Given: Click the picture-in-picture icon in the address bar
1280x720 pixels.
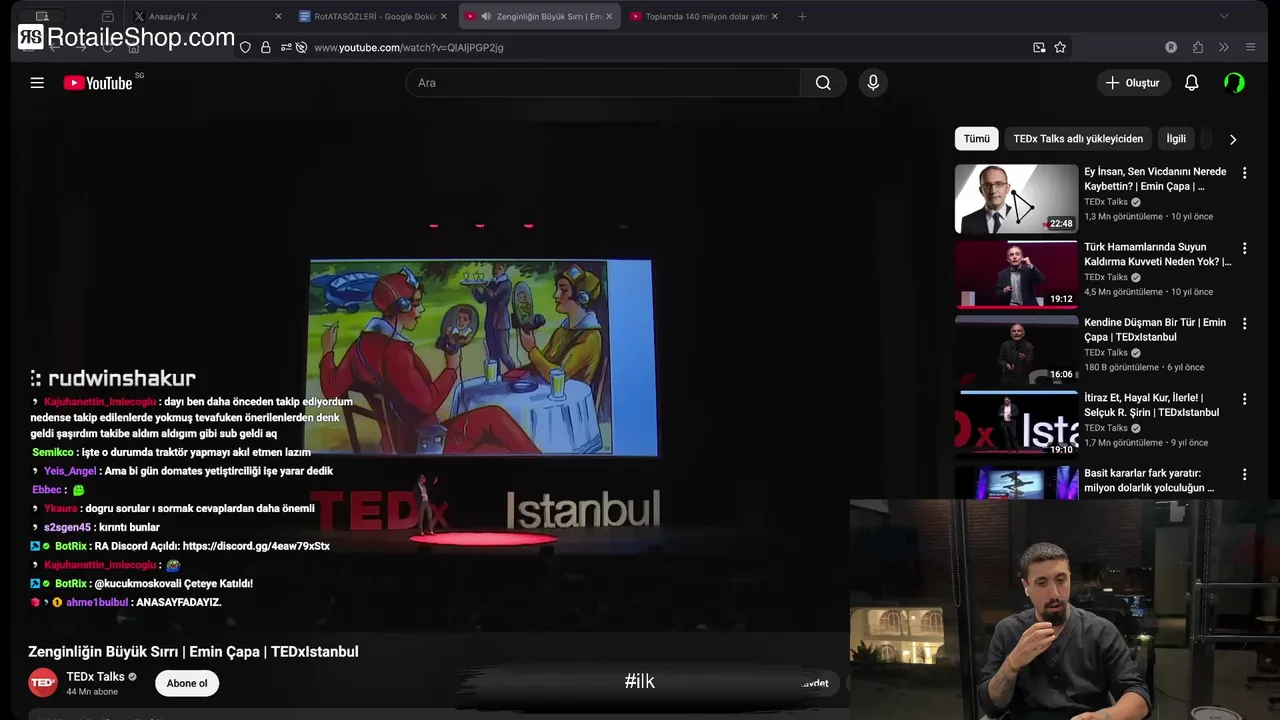Looking at the screenshot, I should click(x=1039, y=47).
